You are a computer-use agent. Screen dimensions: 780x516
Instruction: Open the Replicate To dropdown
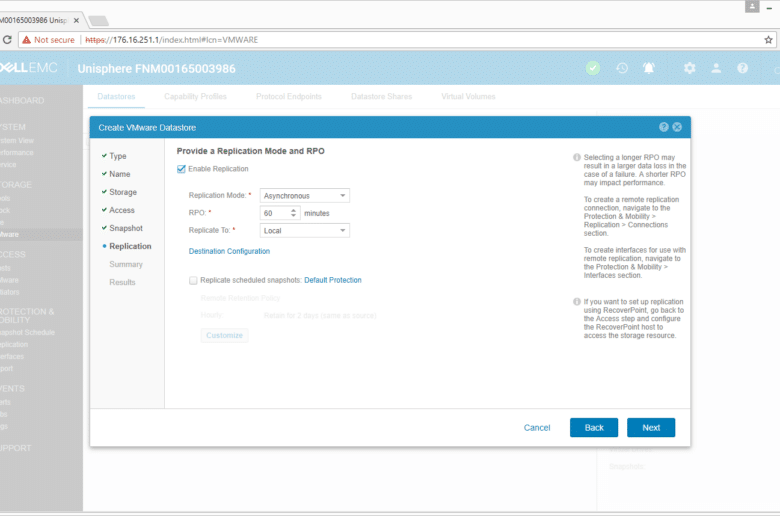point(304,230)
